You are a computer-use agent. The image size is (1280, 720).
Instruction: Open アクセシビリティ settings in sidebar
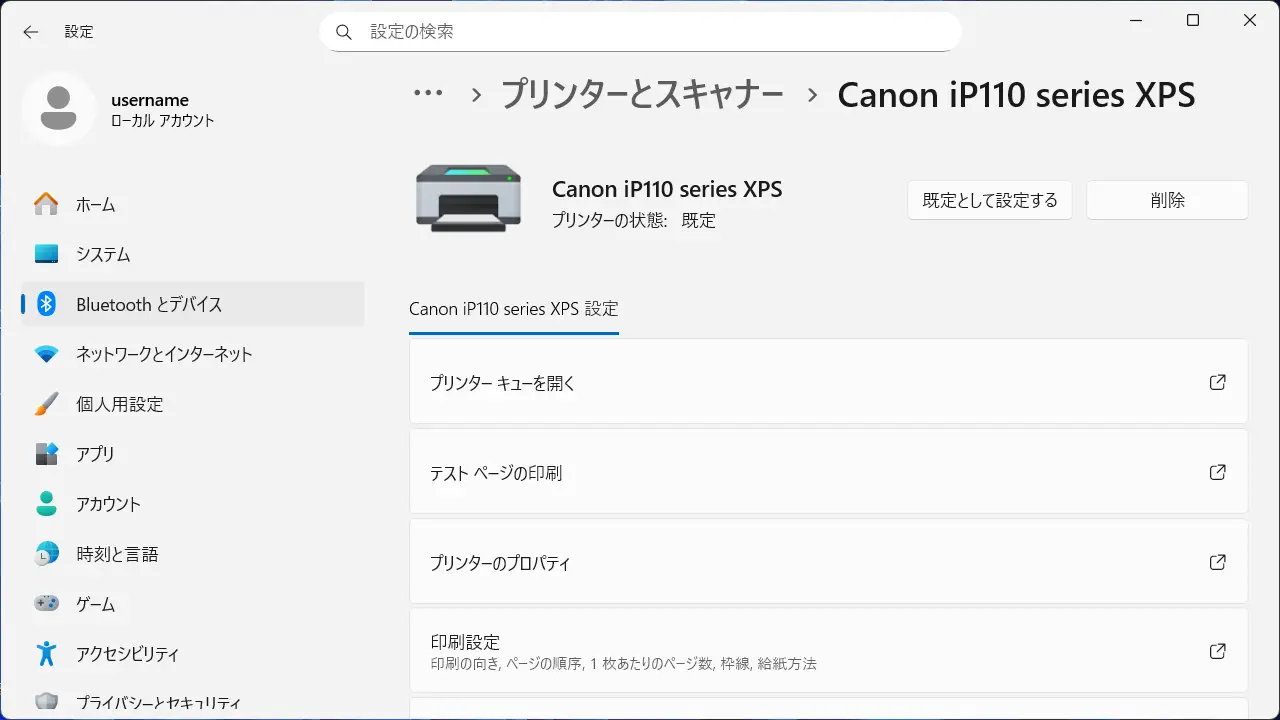click(127, 655)
